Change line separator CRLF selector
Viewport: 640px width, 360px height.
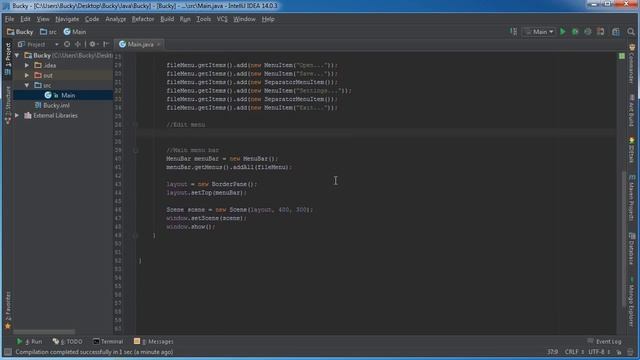pos(574,352)
